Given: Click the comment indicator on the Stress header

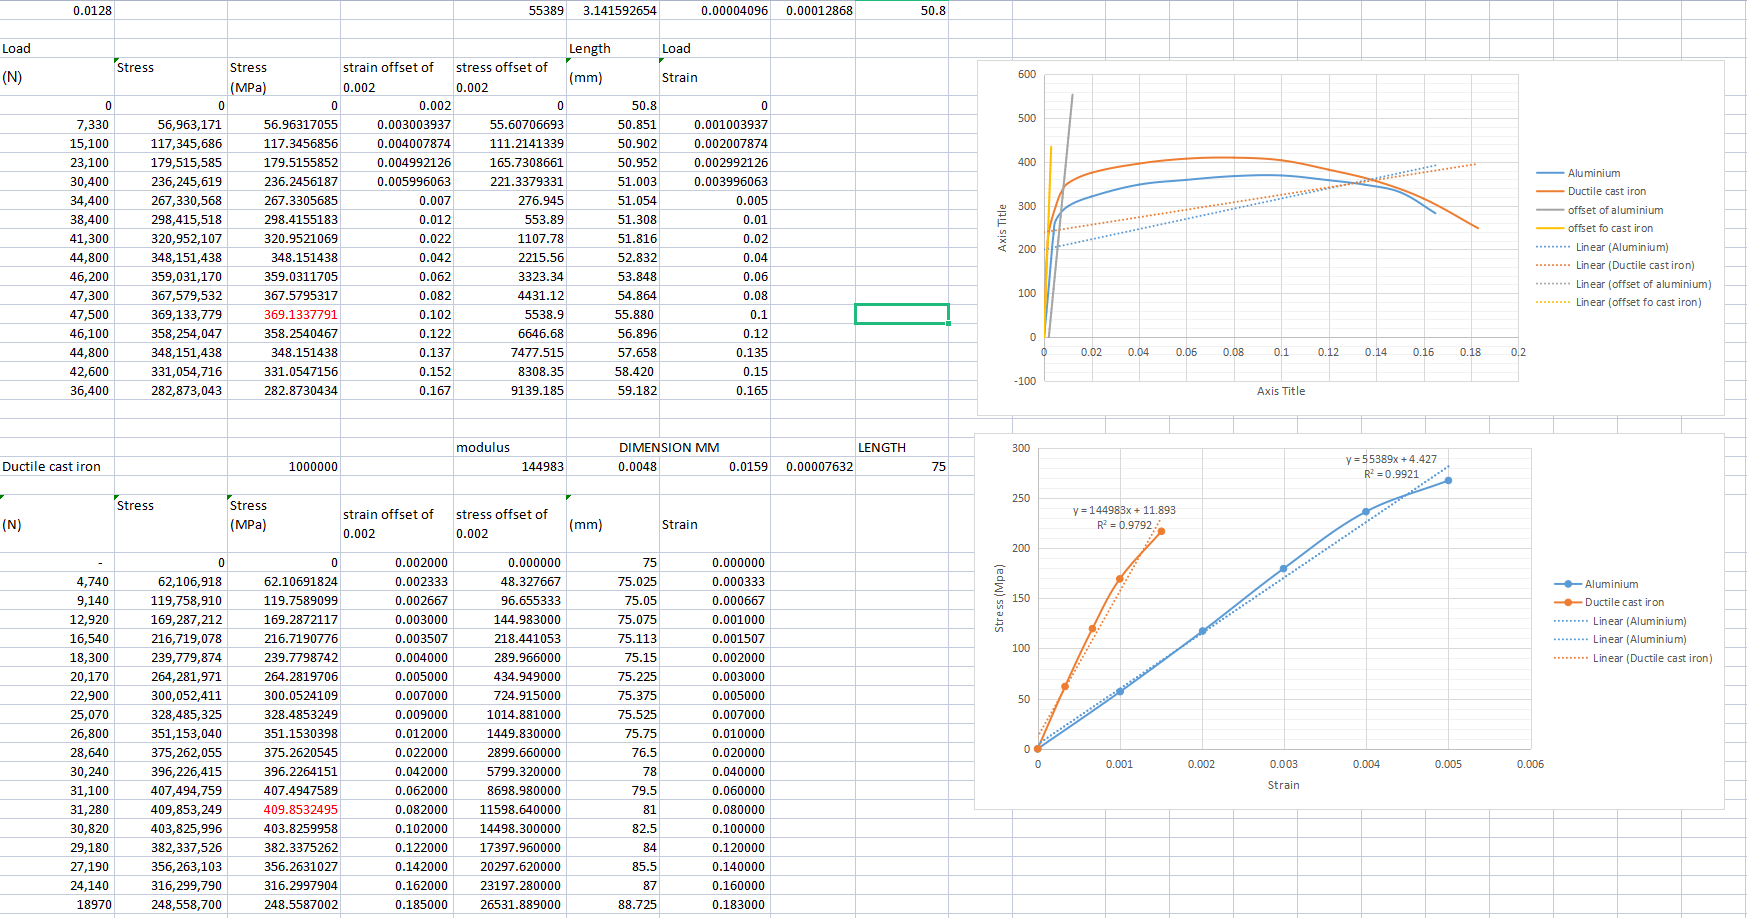Looking at the screenshot, I should [116, 62].
